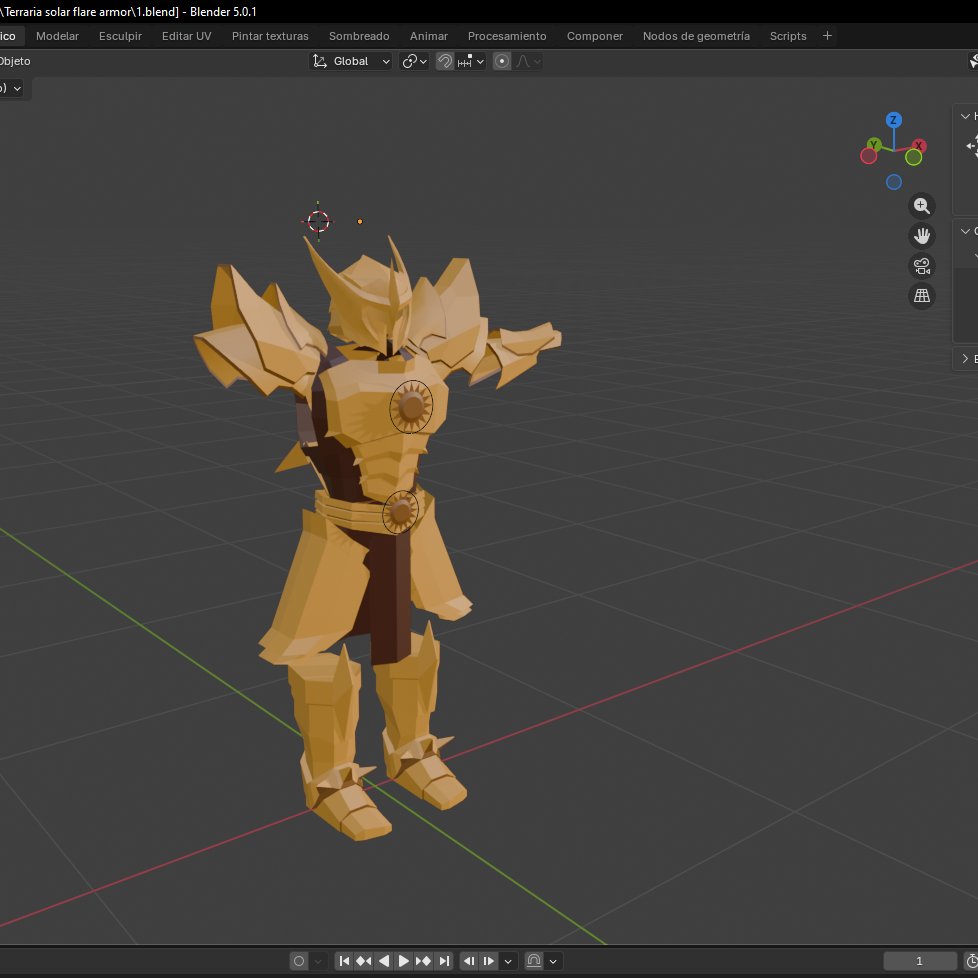The image size is (978, 978).
Task: Toggle proportional editing for objects
Action: pyautogui.click(x=502, y=61)
